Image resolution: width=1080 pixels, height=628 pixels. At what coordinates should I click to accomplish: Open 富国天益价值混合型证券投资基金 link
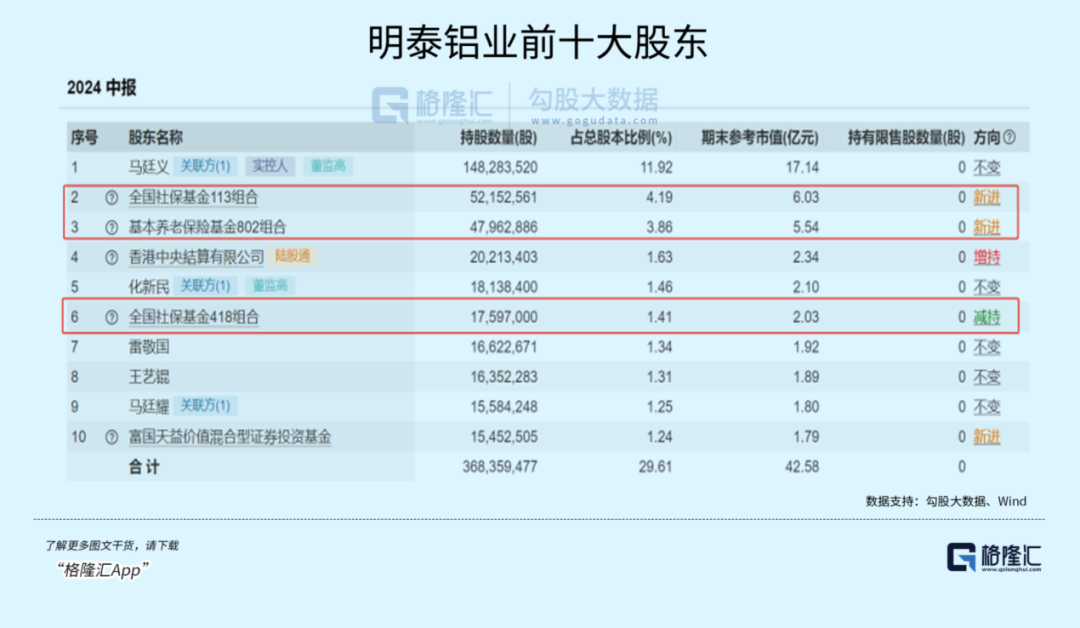click(229, 437)
